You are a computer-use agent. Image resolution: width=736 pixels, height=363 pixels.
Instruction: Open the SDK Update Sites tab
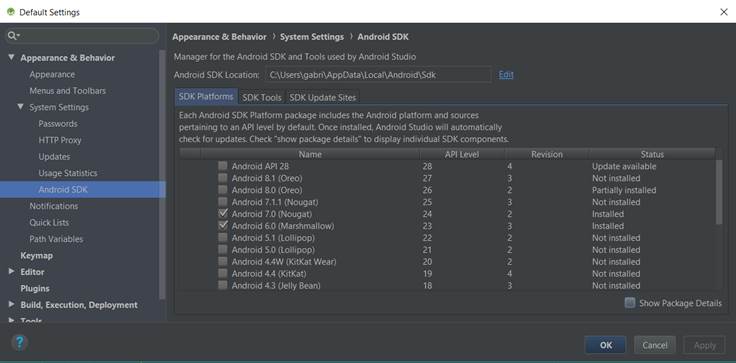click(323, 97)
